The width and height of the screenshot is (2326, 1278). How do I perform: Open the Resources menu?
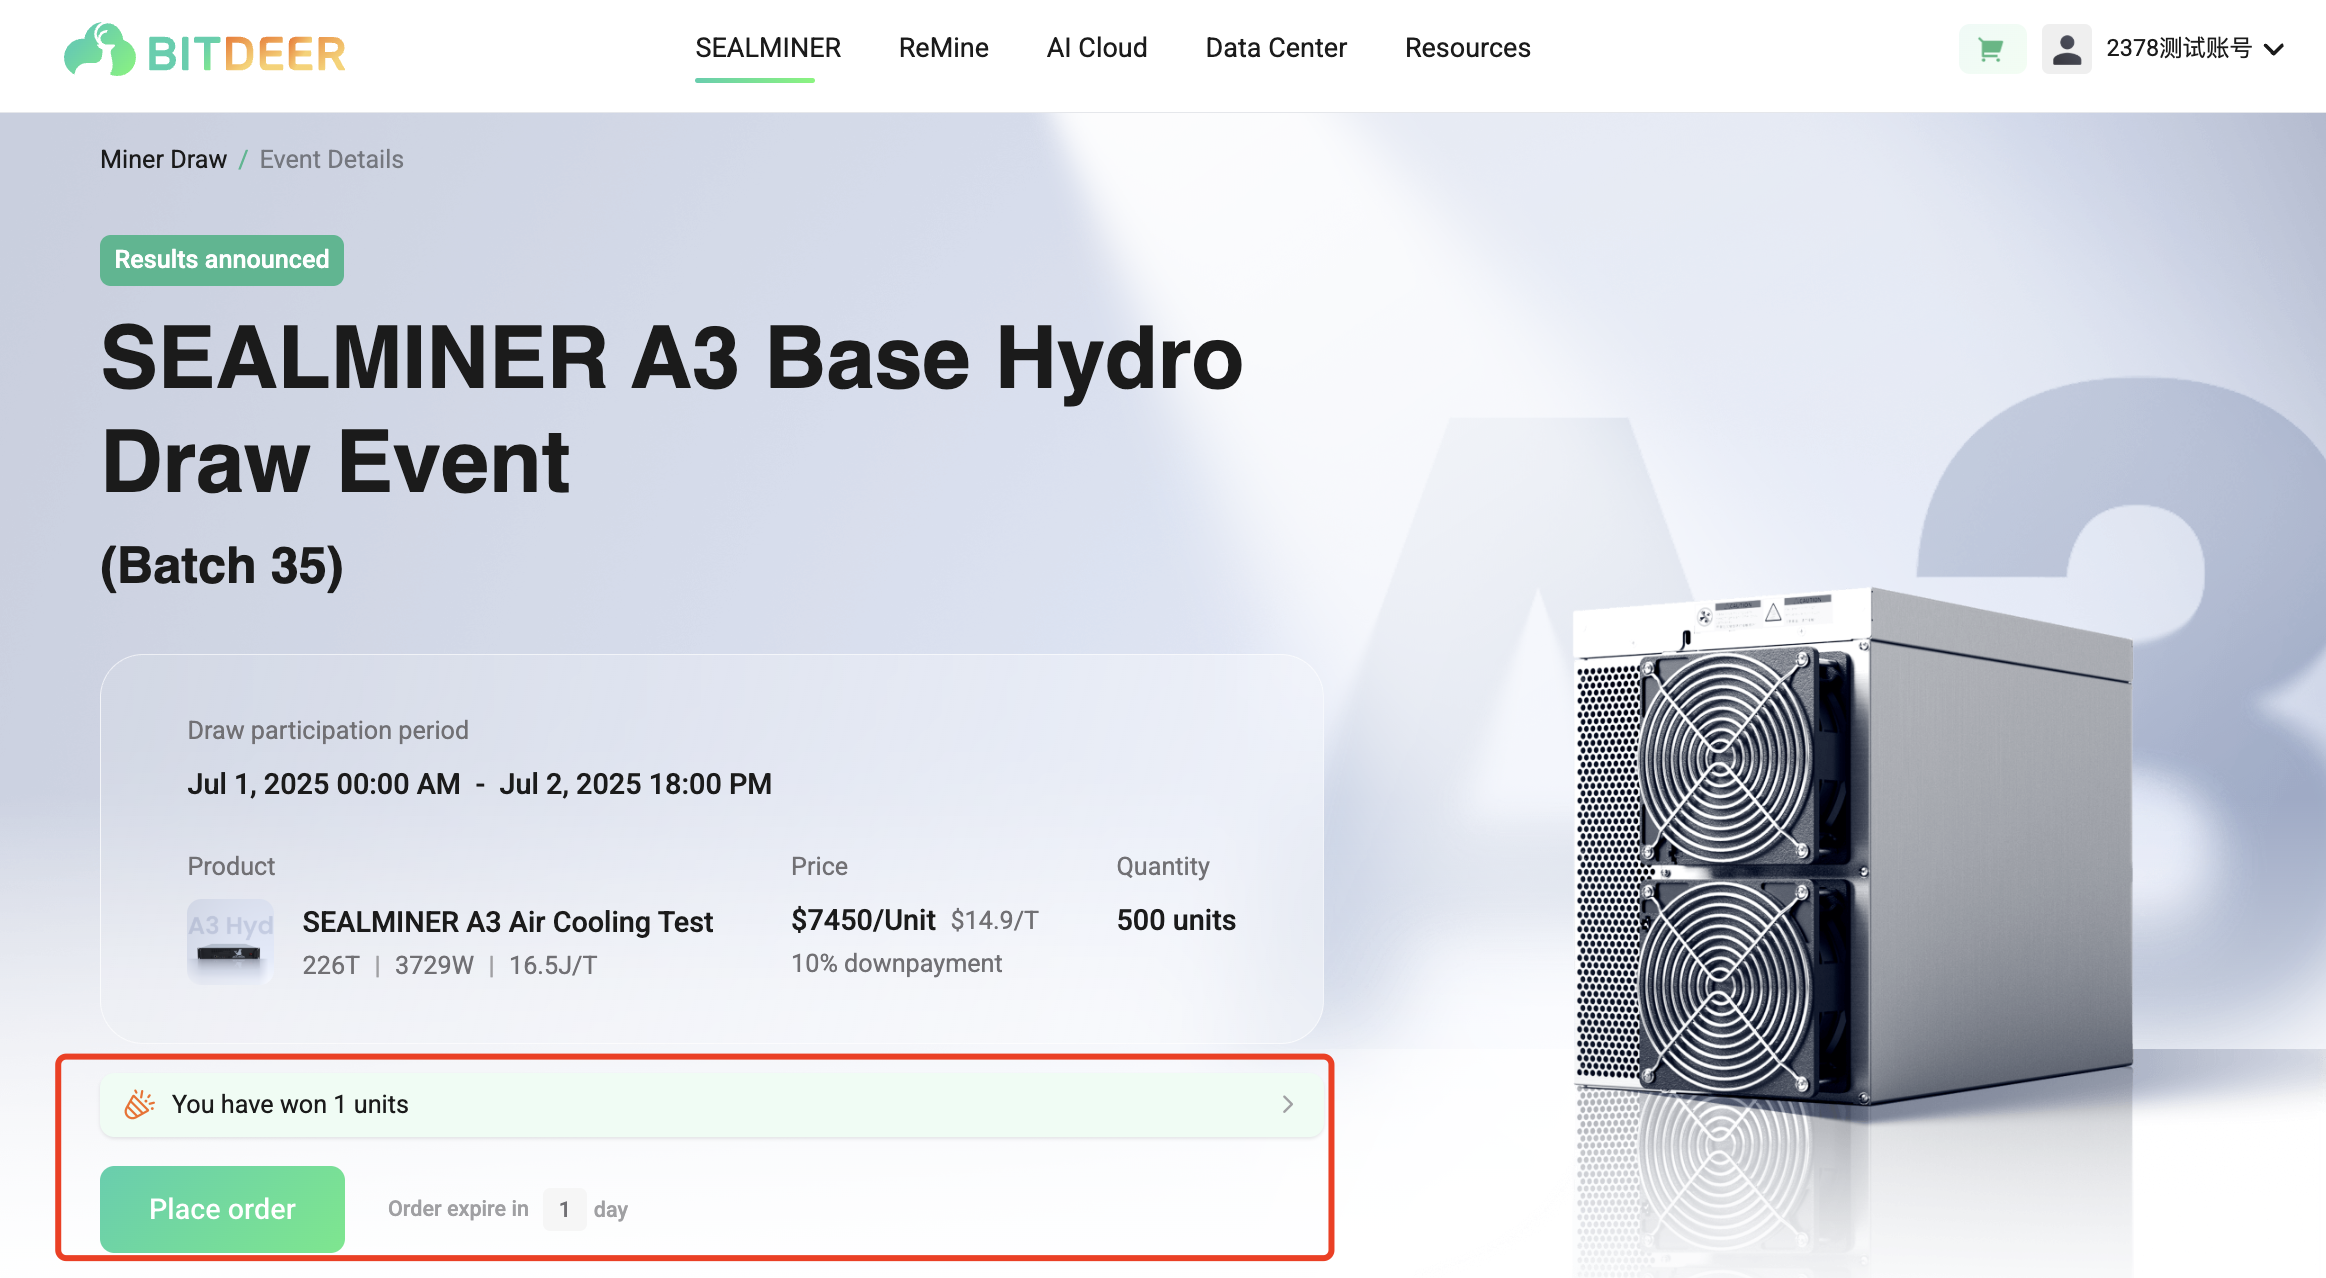tap(1467, 48)
